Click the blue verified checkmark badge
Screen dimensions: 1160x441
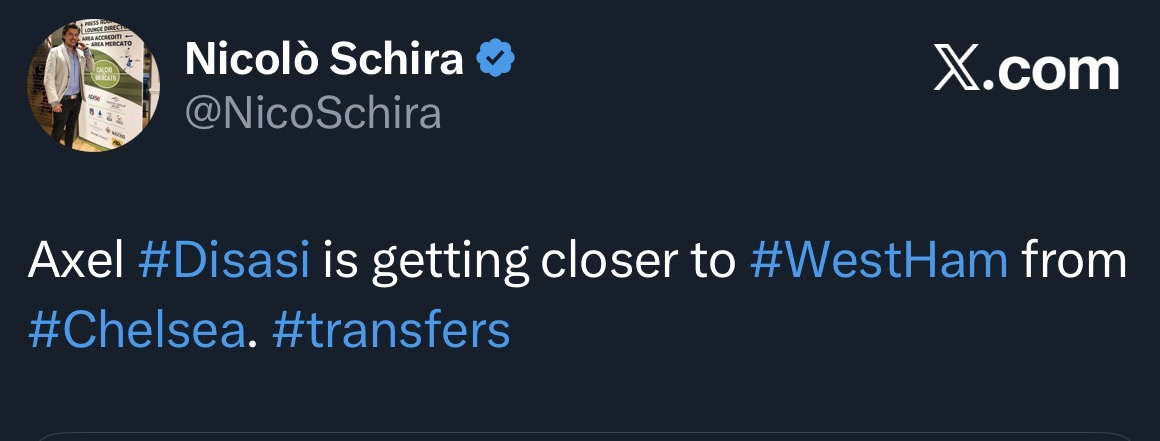[x=495, y=61]
